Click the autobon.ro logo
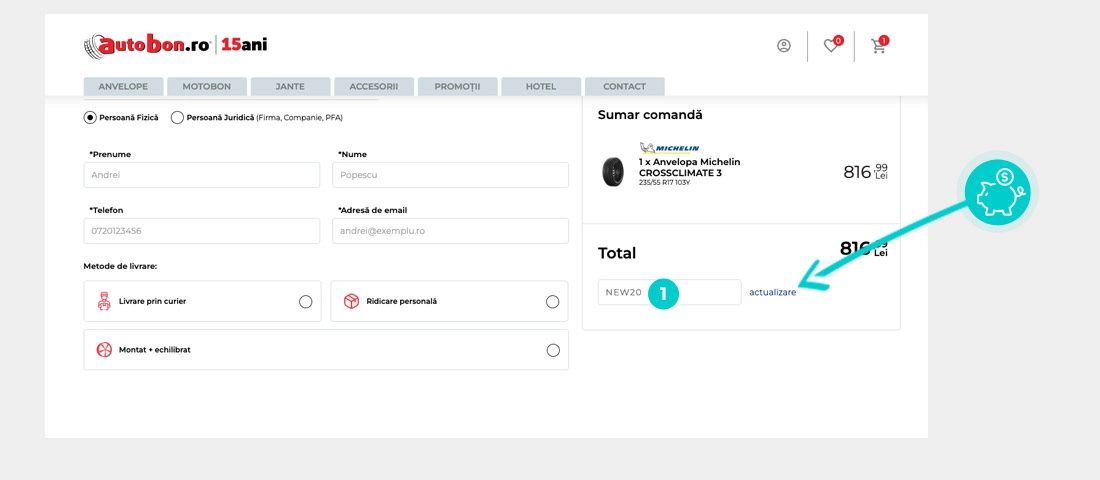Screen dimensions: 1100x480 148,45
